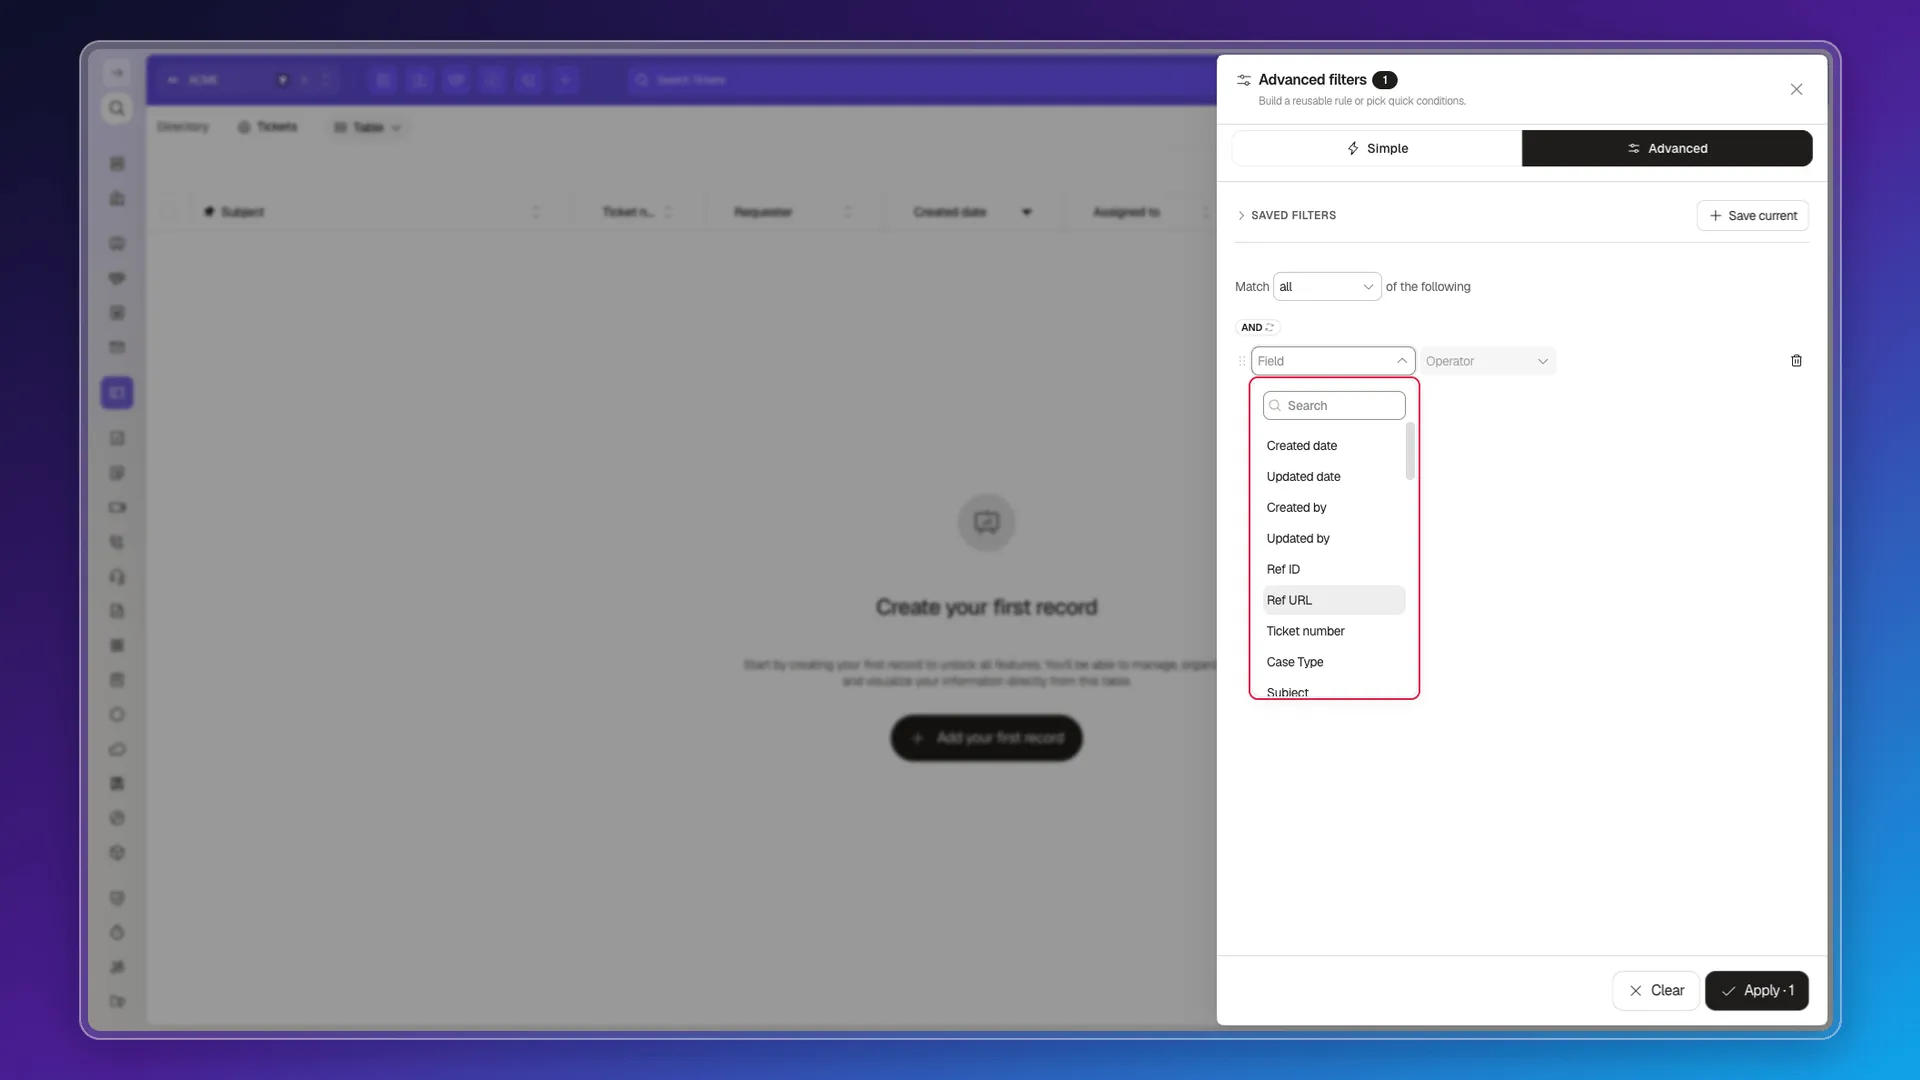
Task: Select Created date field option
Action: click(1333, 446)
